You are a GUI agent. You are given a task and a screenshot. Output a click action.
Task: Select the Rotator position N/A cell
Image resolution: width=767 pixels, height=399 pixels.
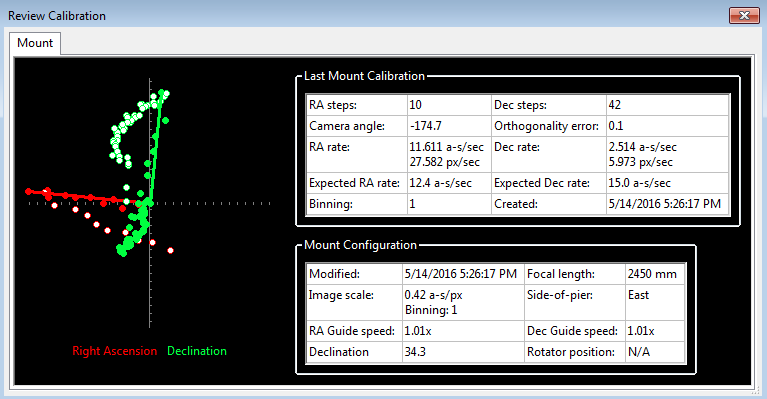click(x=655, y=352)
